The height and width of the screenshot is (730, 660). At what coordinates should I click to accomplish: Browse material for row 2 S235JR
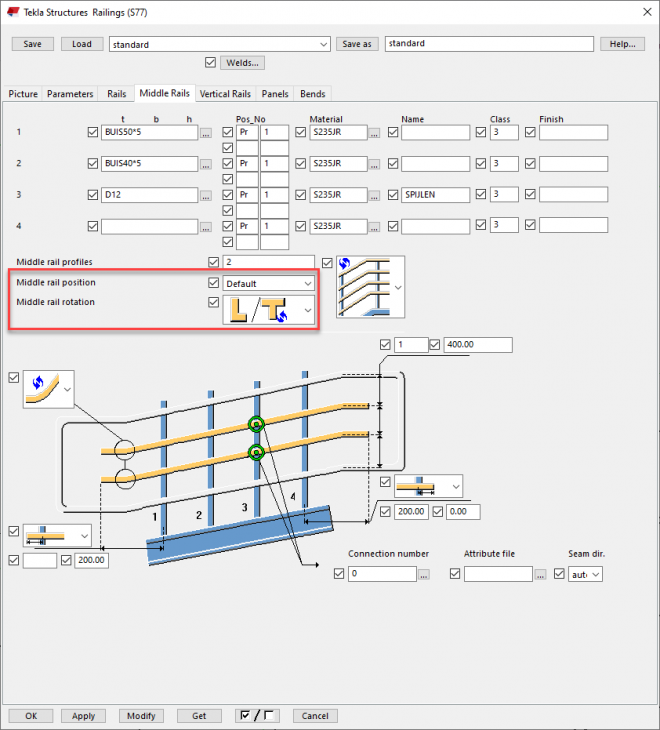[374, 164]
